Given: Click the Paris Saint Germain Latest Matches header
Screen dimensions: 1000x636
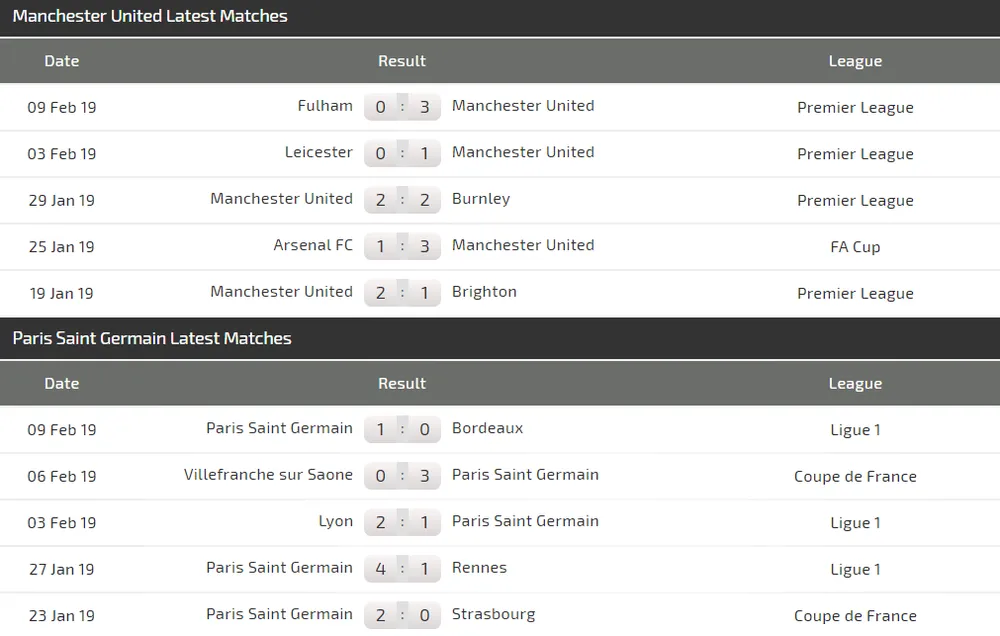Looking at the screenshot, I should click(152, 338).
